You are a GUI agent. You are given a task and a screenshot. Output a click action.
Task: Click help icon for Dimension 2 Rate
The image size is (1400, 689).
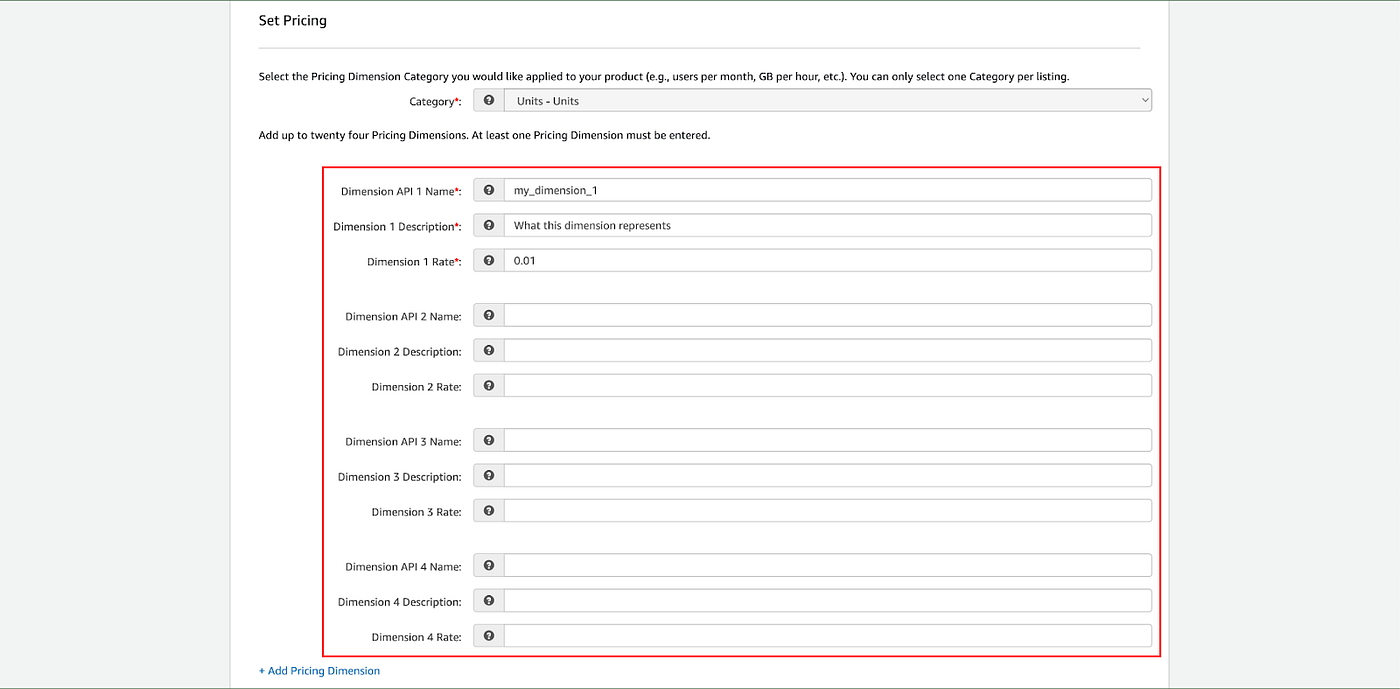488,385
